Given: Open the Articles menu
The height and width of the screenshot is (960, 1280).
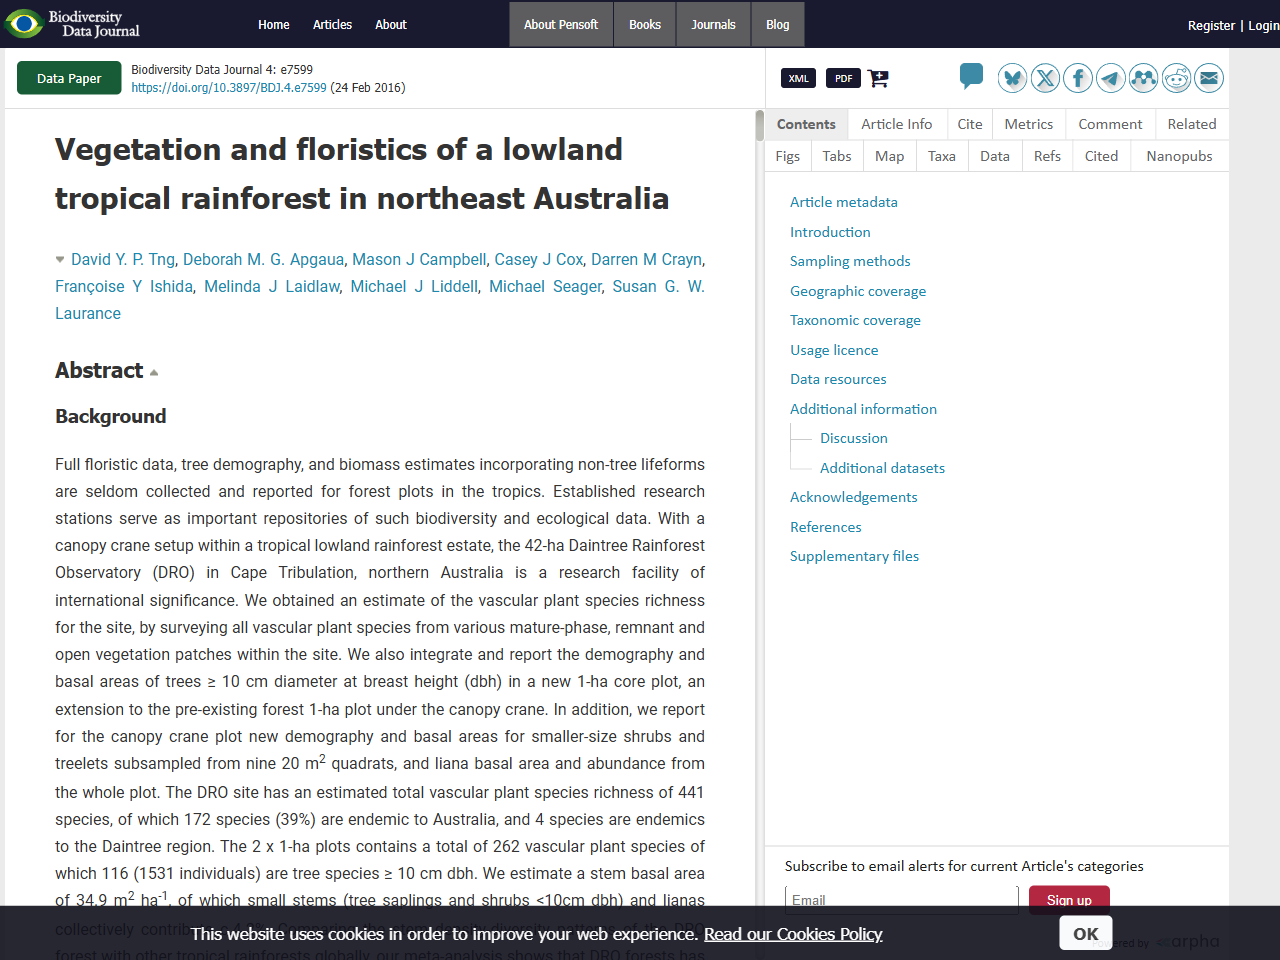Looking at the screenshot, I should coord(332,25).
